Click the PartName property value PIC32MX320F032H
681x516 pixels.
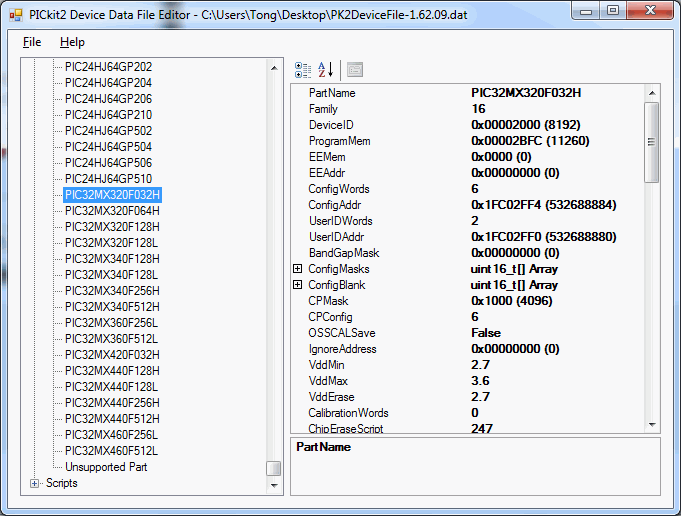point(526,93)
